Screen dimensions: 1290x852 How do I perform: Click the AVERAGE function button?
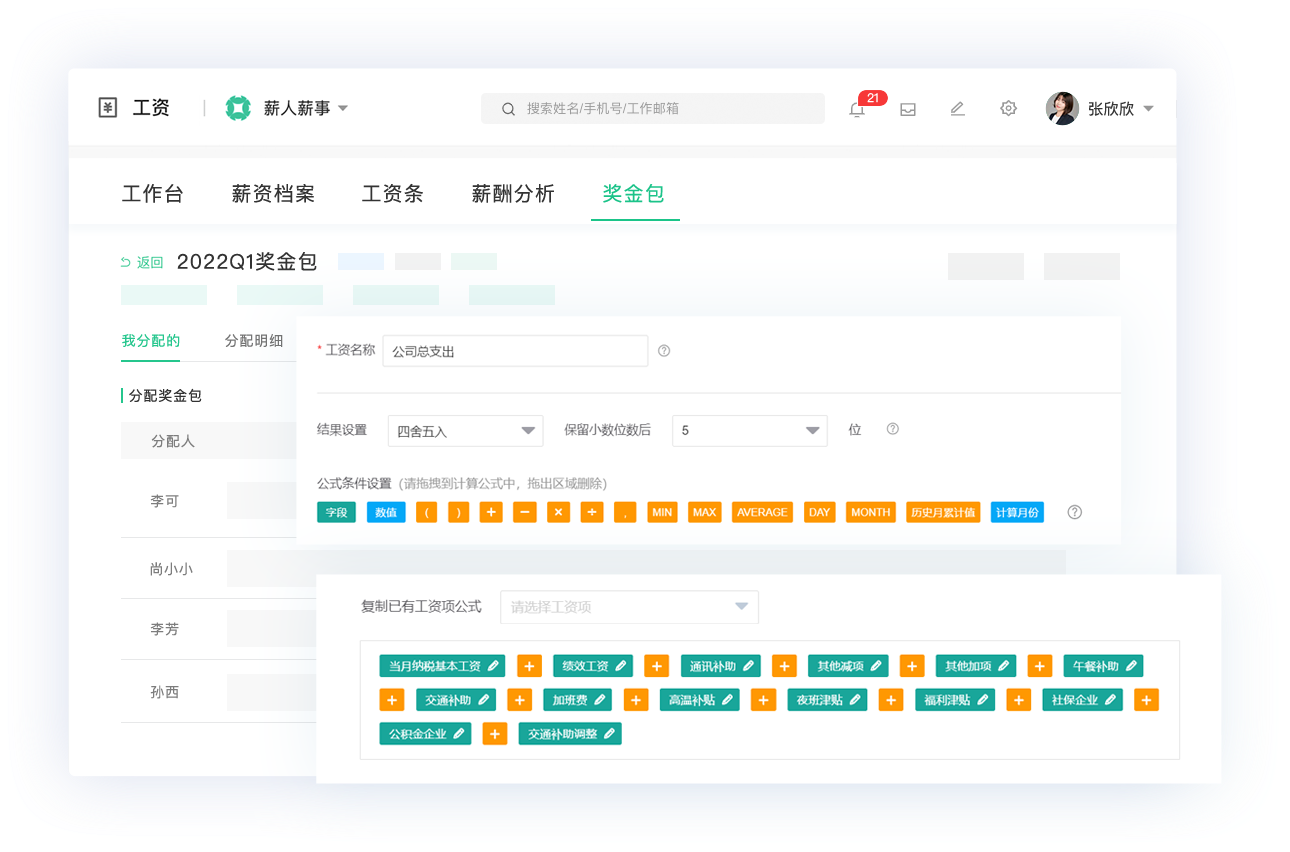point(762,512)
